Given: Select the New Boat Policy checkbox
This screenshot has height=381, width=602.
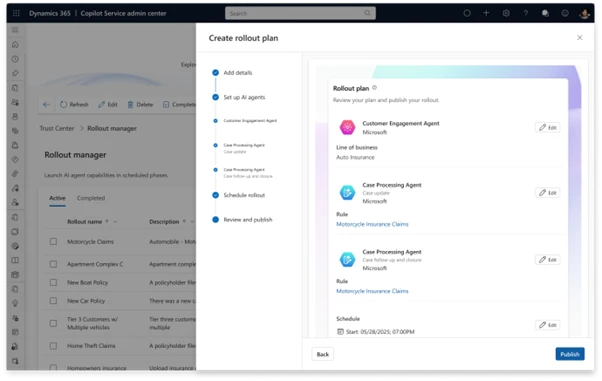Looking at the screenshot, I should coord(53,283).
